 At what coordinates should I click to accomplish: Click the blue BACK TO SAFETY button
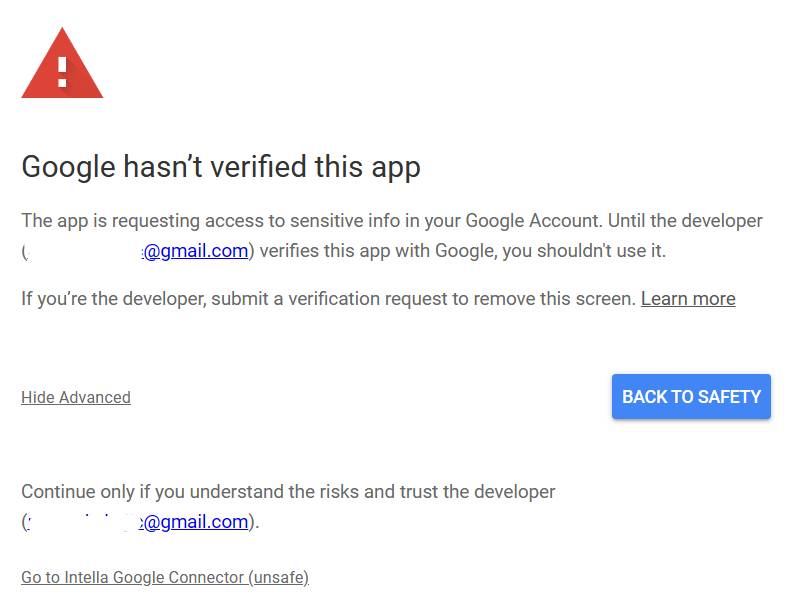[691, 396]
